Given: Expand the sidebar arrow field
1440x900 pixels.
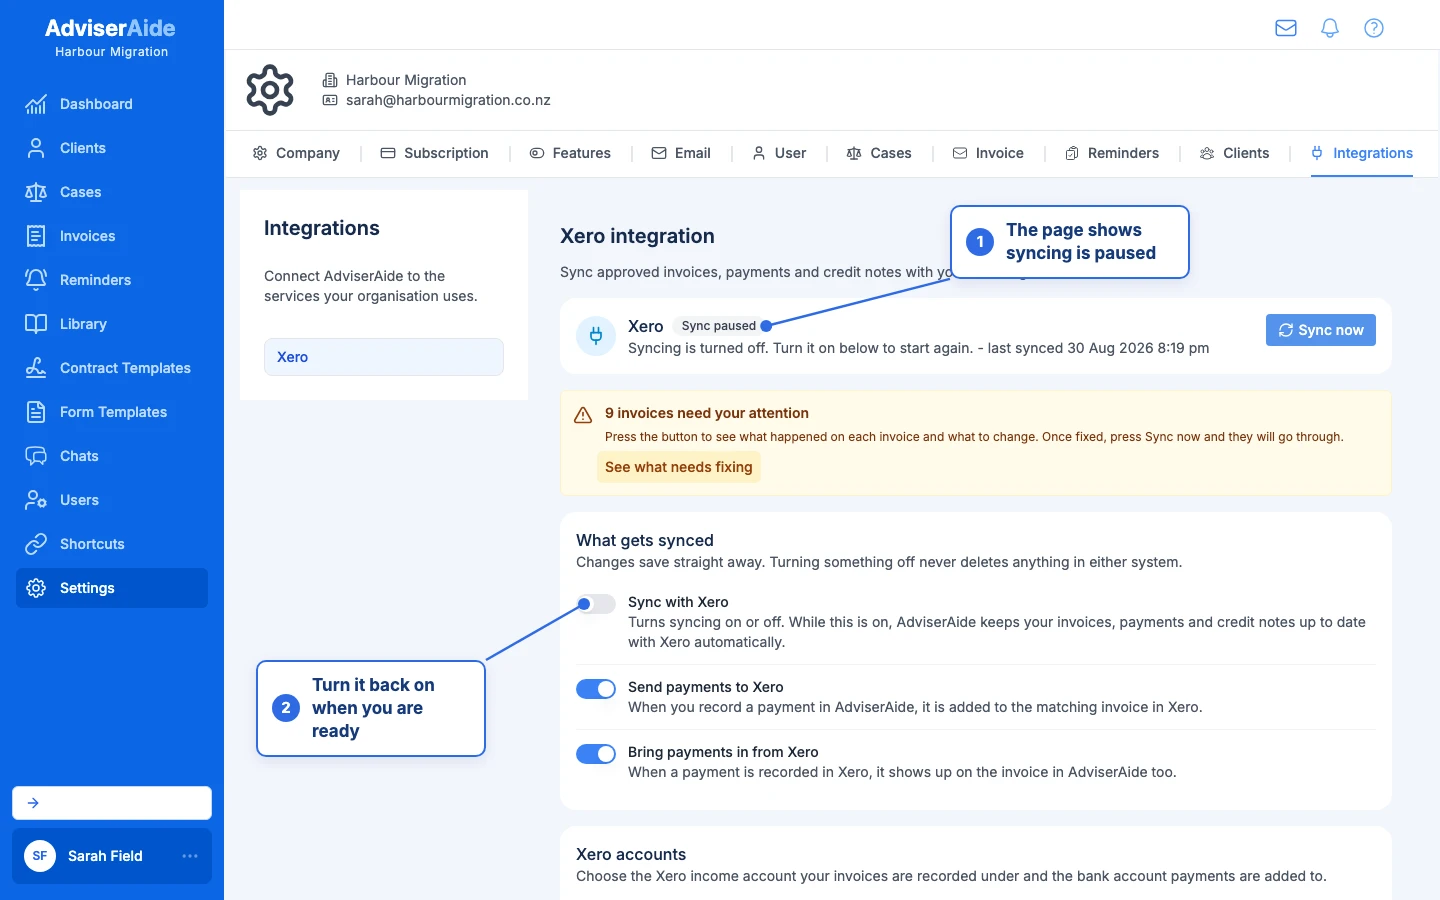Looking at the screenshot, I should click(x=112, y=803).
